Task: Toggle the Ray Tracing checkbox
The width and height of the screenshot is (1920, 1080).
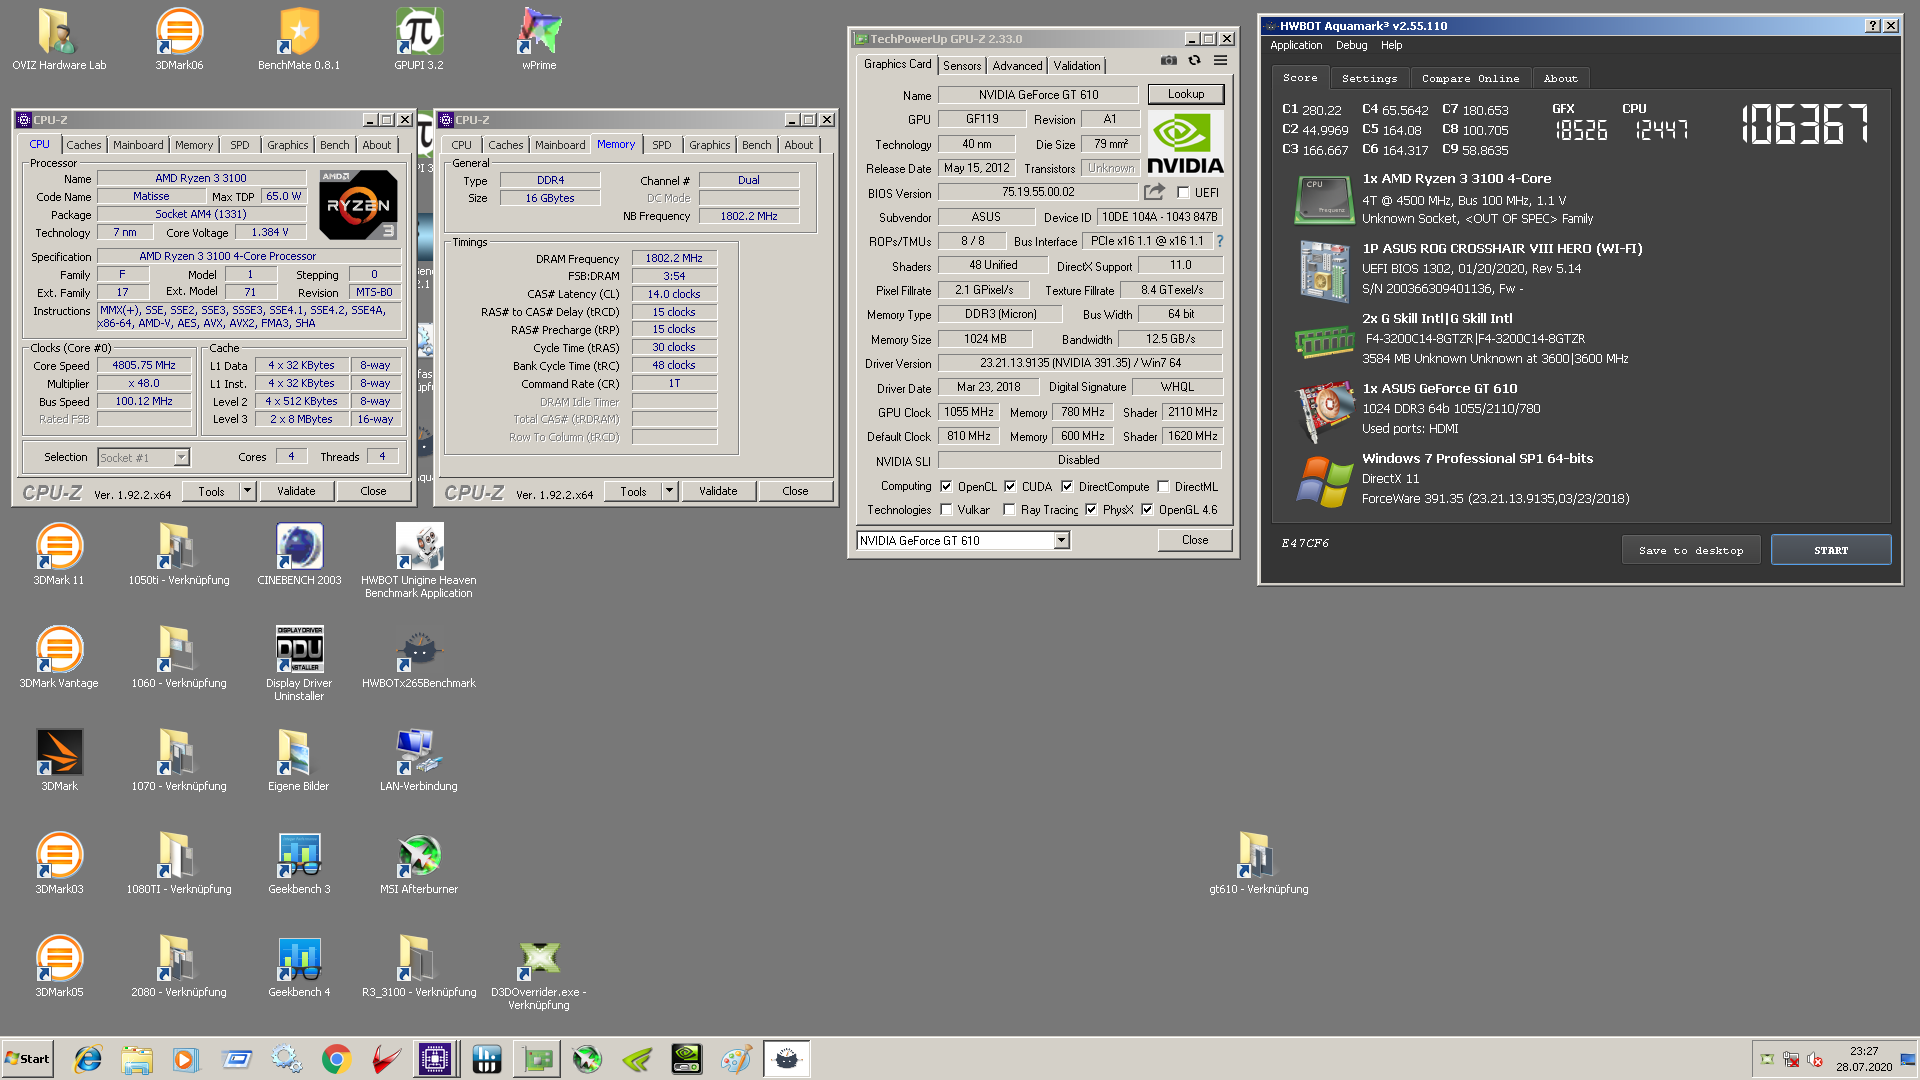Action: [1009, 509]
